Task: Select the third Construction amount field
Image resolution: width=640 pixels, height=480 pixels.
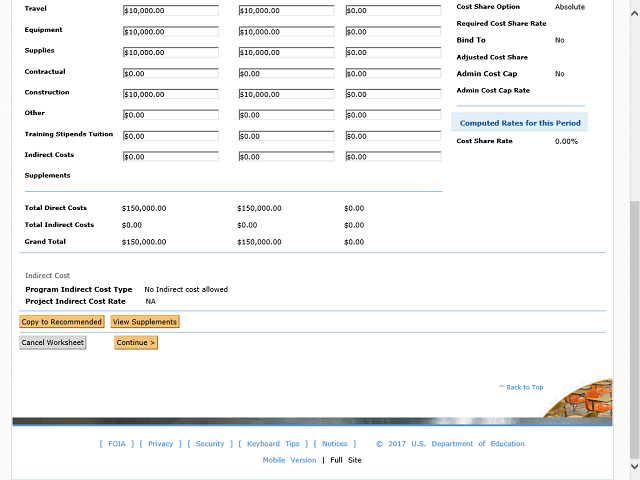Action: coord(393,94)
